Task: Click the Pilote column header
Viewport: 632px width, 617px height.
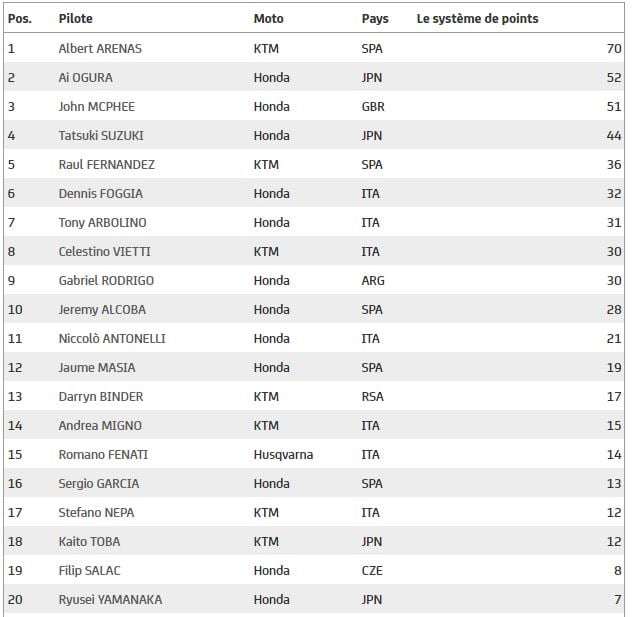Action: (76, 18)
